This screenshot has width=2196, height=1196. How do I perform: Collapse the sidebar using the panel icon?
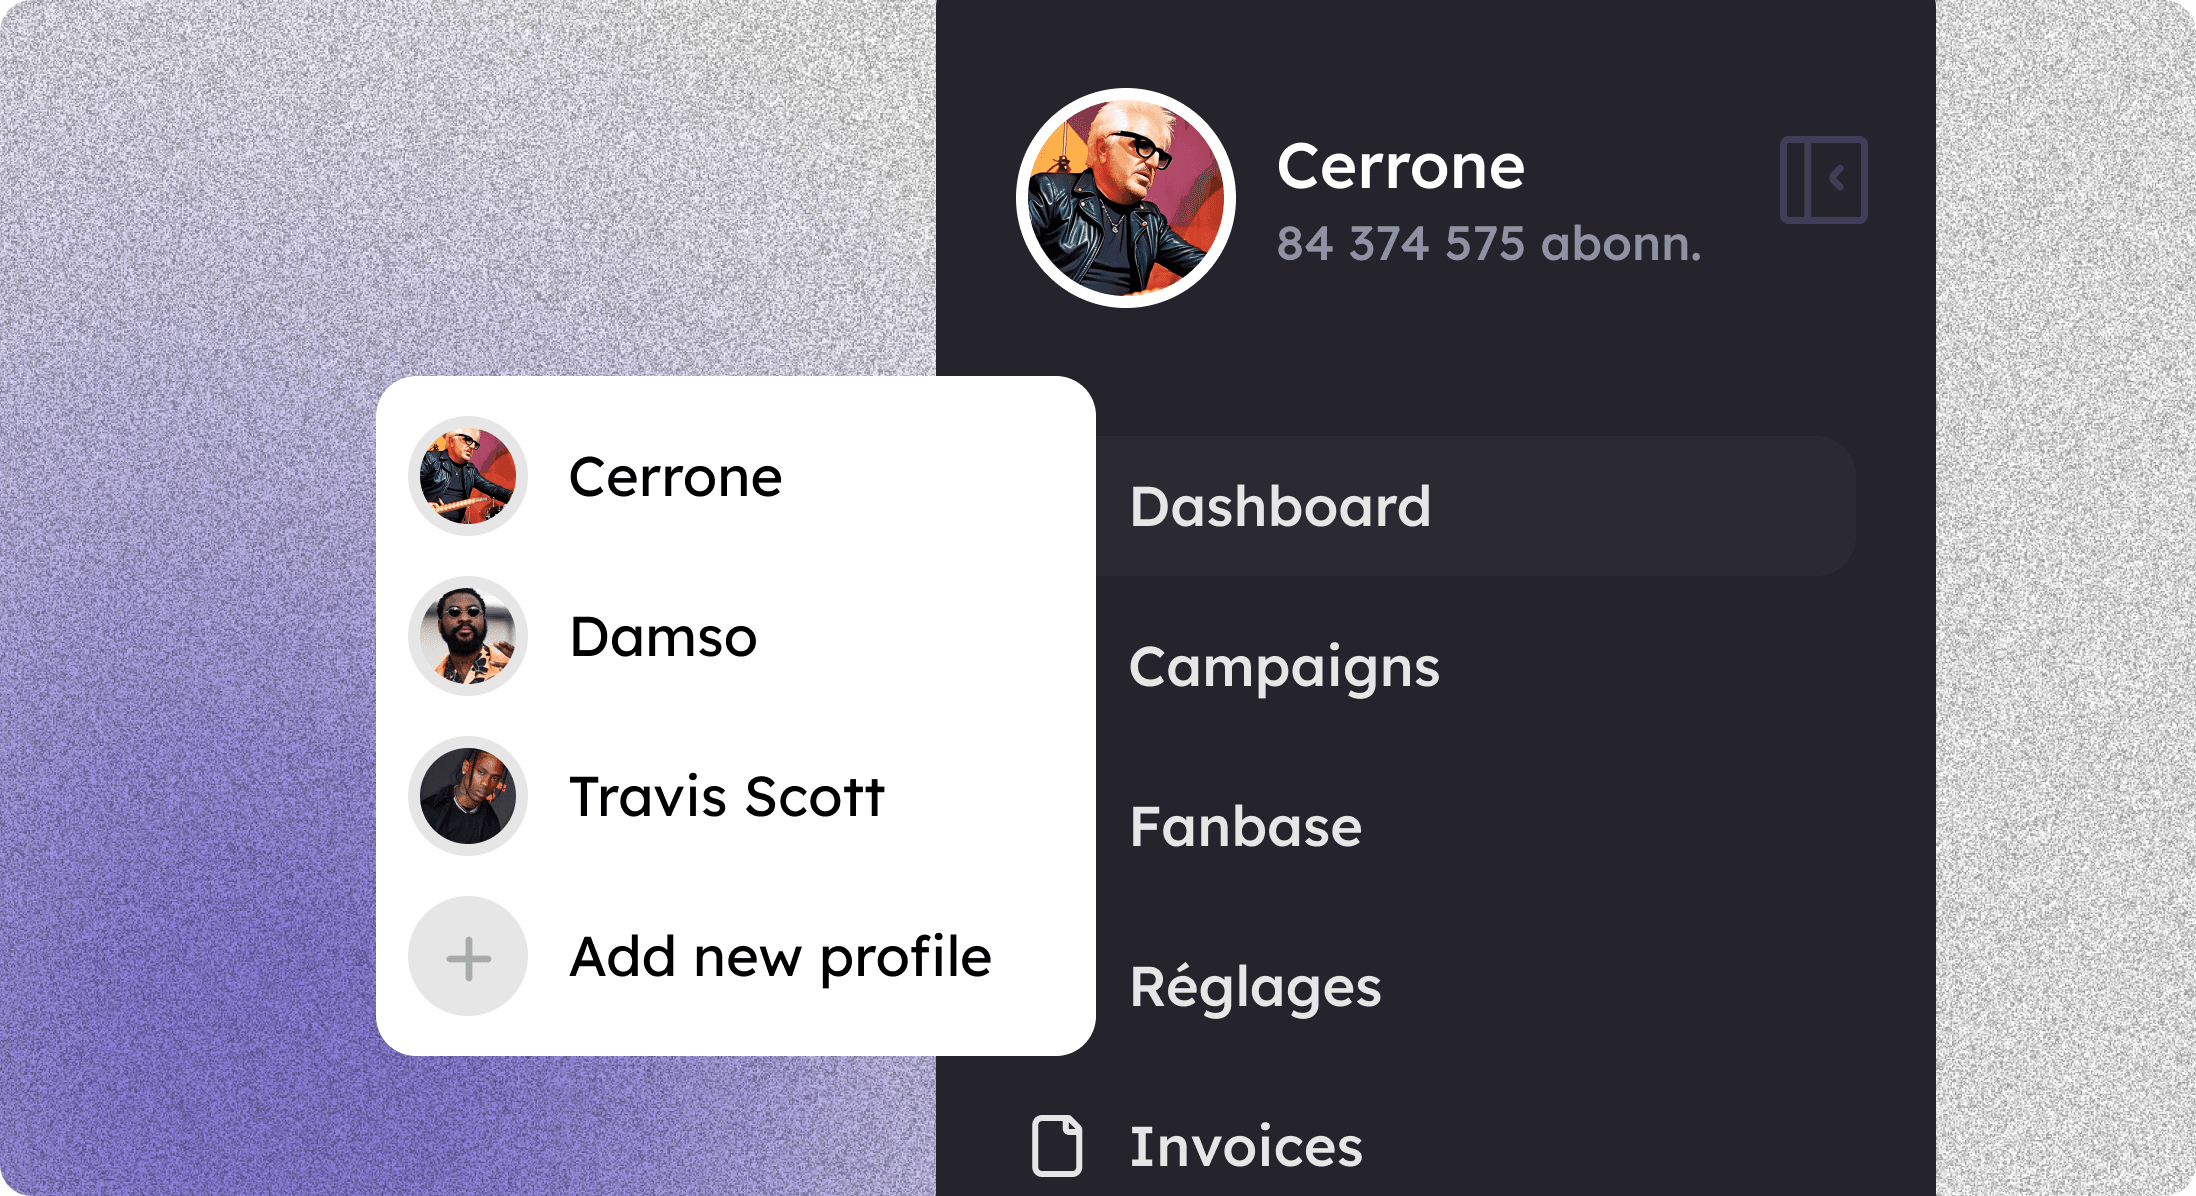pos(1823,180)
